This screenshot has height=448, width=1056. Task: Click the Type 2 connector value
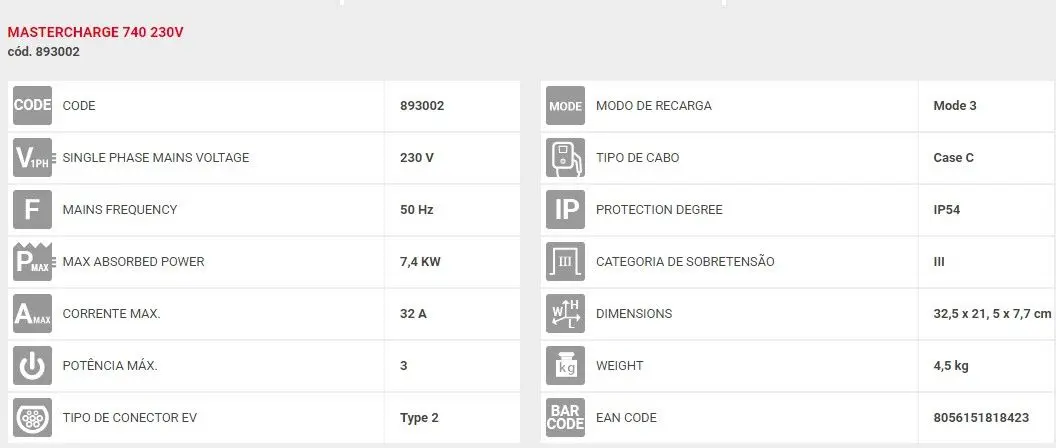419,418
